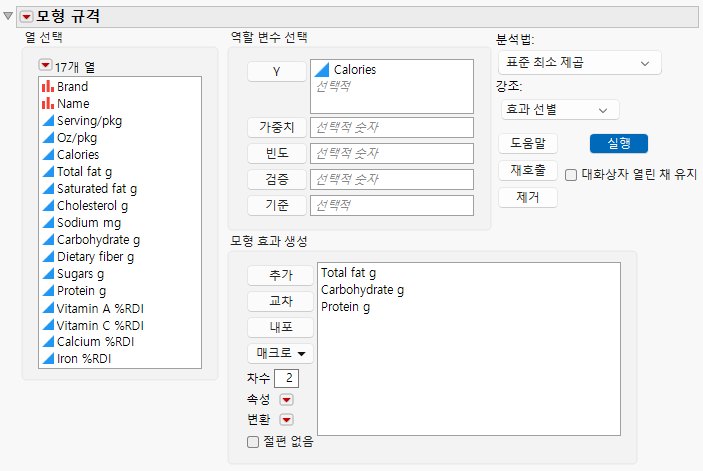703x471 pixels.
Task: Select Saturated fat g in the column list
Action: coord(97,189)
